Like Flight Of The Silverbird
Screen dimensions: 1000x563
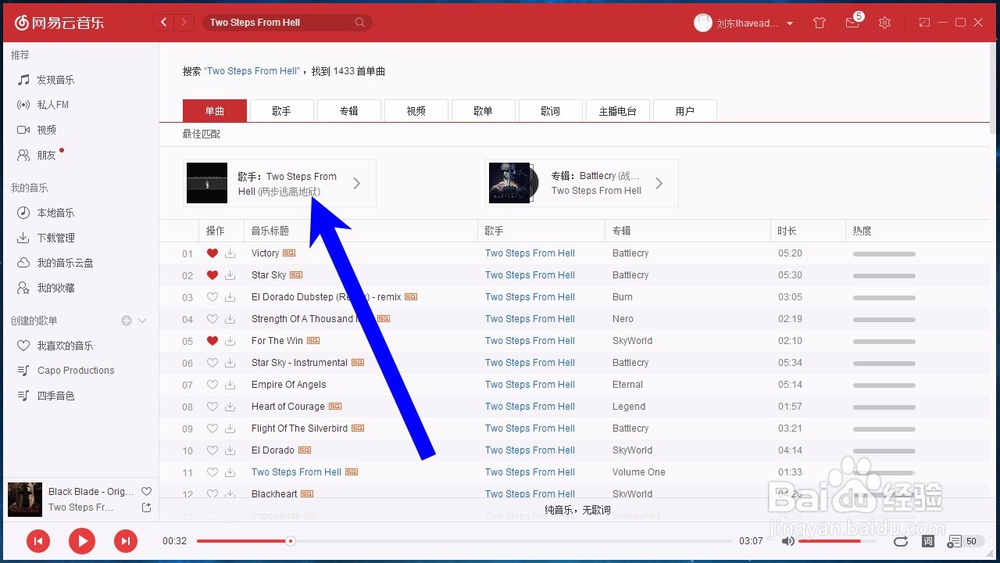click(x=212, y=428)
